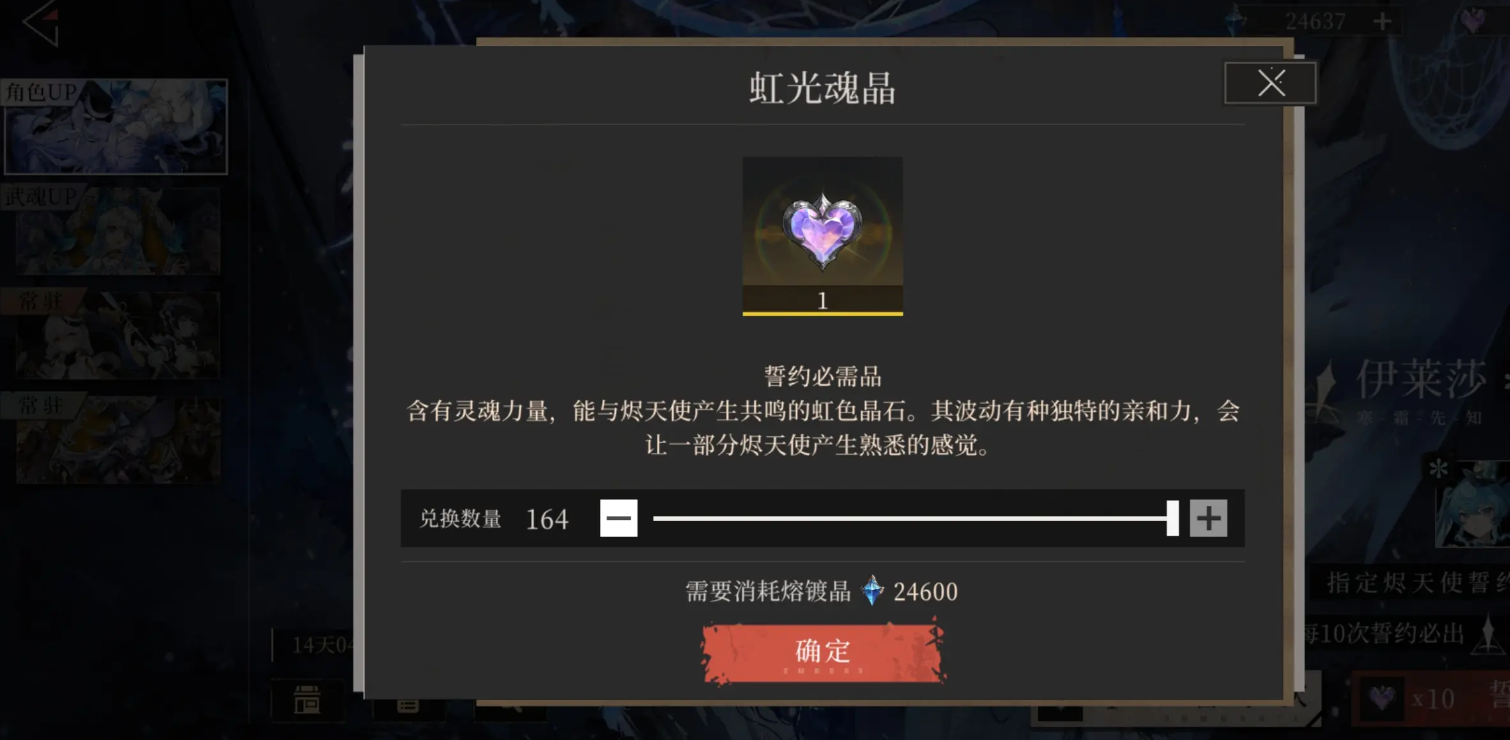Viewport: 1510px width, 740px height.
Task: Click the blue 熔镀晶 currency icon beside 24600
Action: tap(873, 591)
